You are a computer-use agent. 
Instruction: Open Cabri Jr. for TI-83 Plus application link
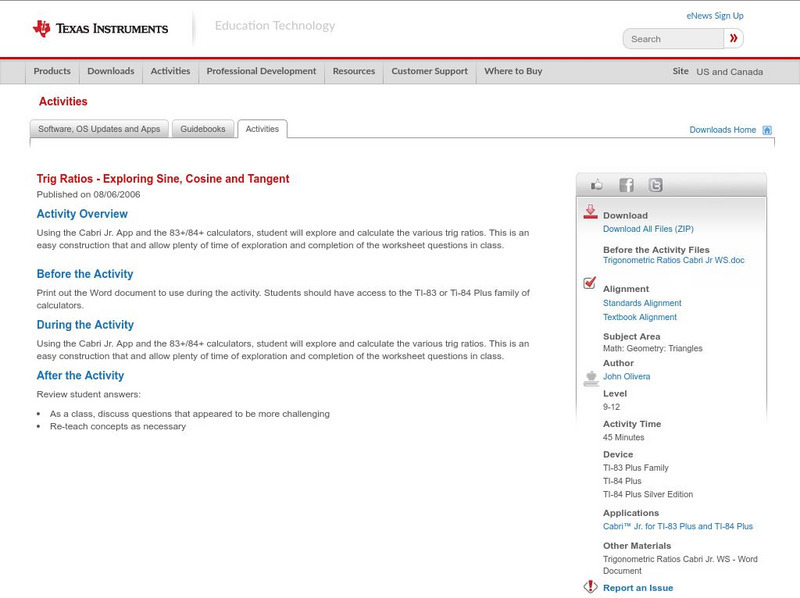click(x=678, y=527)
